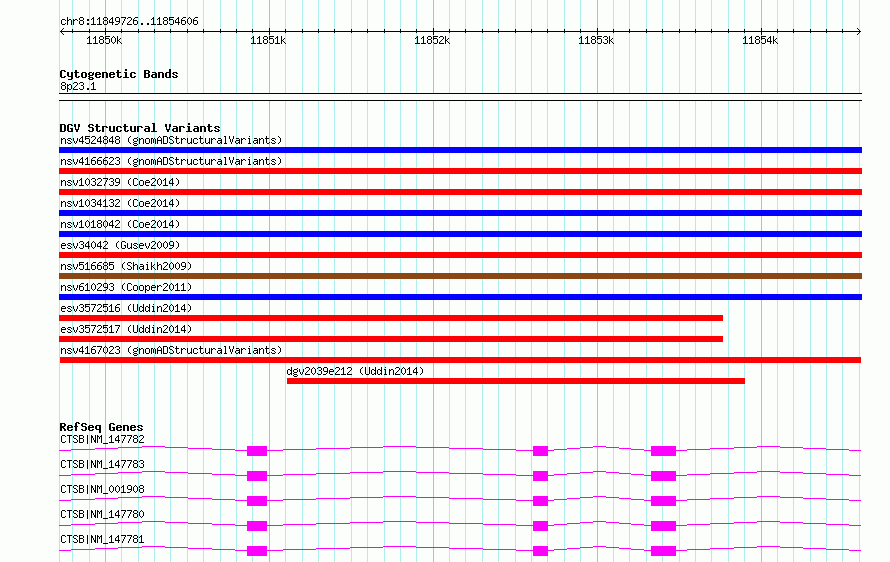Open the CTSB|NM_001908 transcript label
This screenshot has width=890, height=562.
102,489
